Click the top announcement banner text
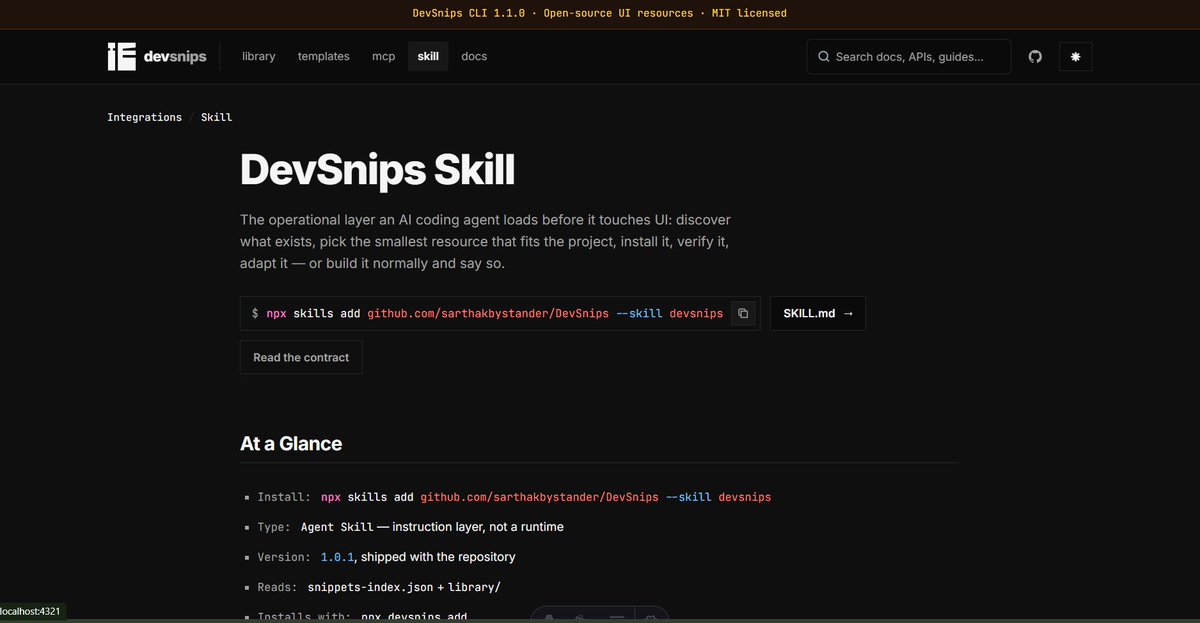 coord(600,13)
